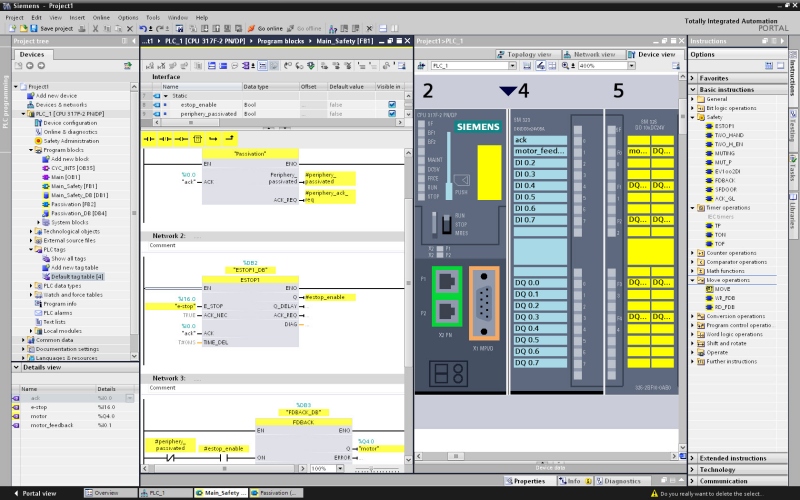Toggle 'Visible in' checkbox for periphery_passivated
Image resolution: width=800 pixels, height=500 pixels.
click(x=392, y=114)
